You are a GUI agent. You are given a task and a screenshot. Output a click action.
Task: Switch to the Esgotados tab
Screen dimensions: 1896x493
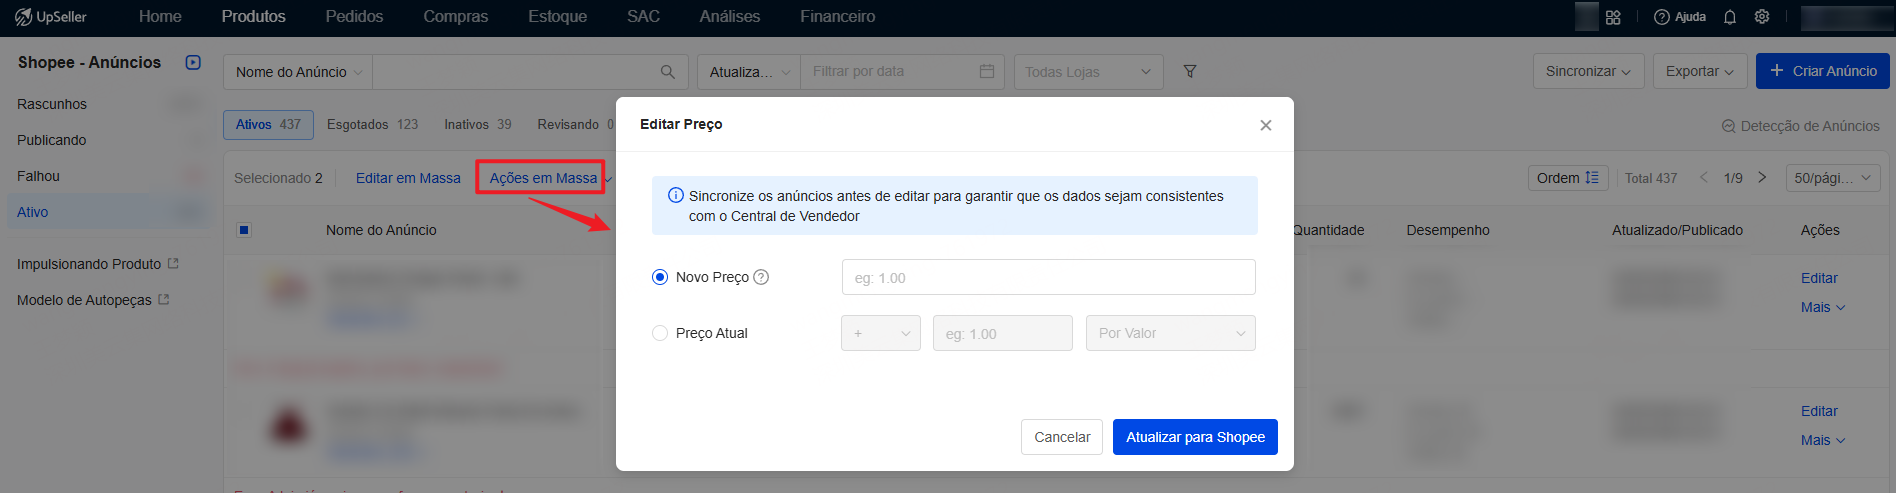click(x=372, y=125)
